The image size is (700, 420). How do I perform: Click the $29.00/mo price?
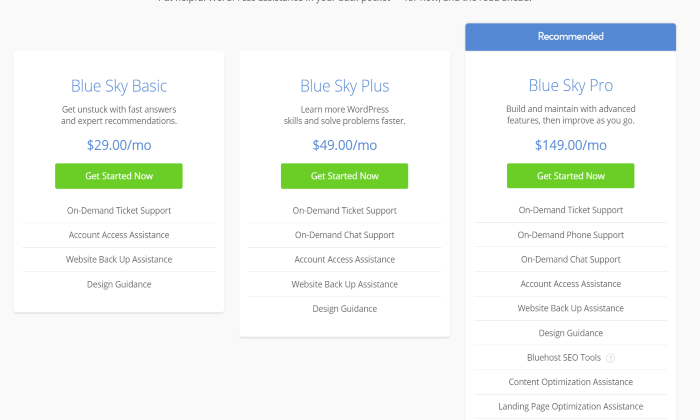[x=119, y=145]
